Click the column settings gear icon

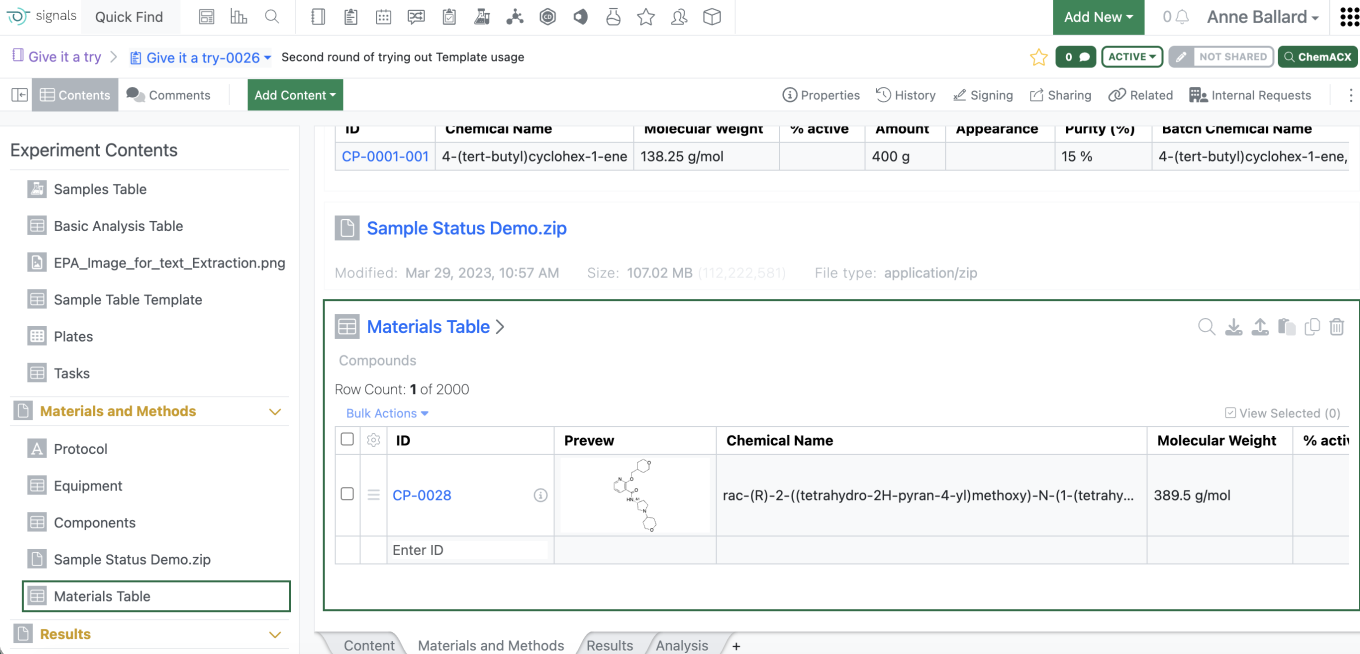tap(373, 440)
